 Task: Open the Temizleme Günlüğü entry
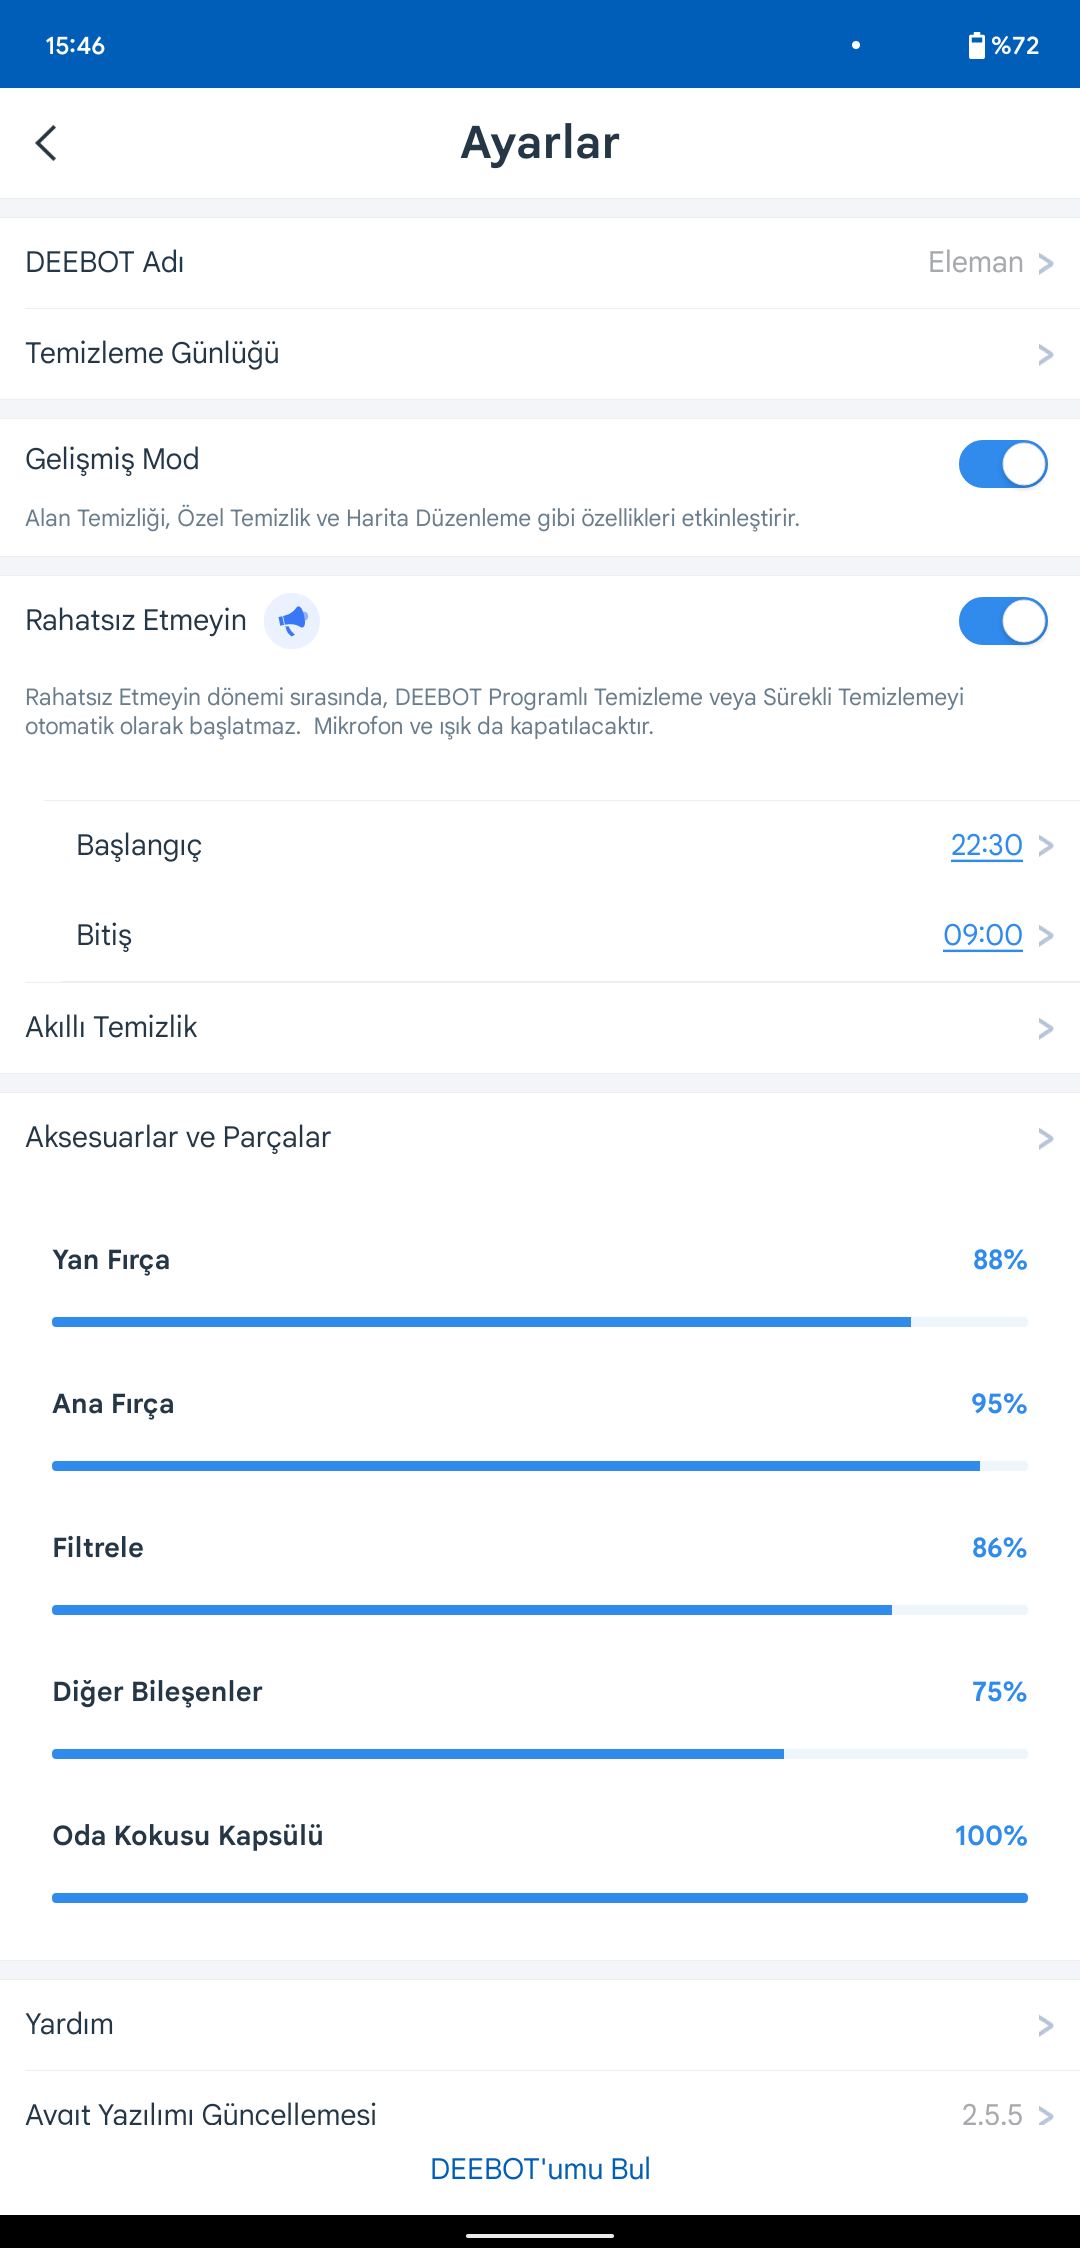[x=540, y=354]
